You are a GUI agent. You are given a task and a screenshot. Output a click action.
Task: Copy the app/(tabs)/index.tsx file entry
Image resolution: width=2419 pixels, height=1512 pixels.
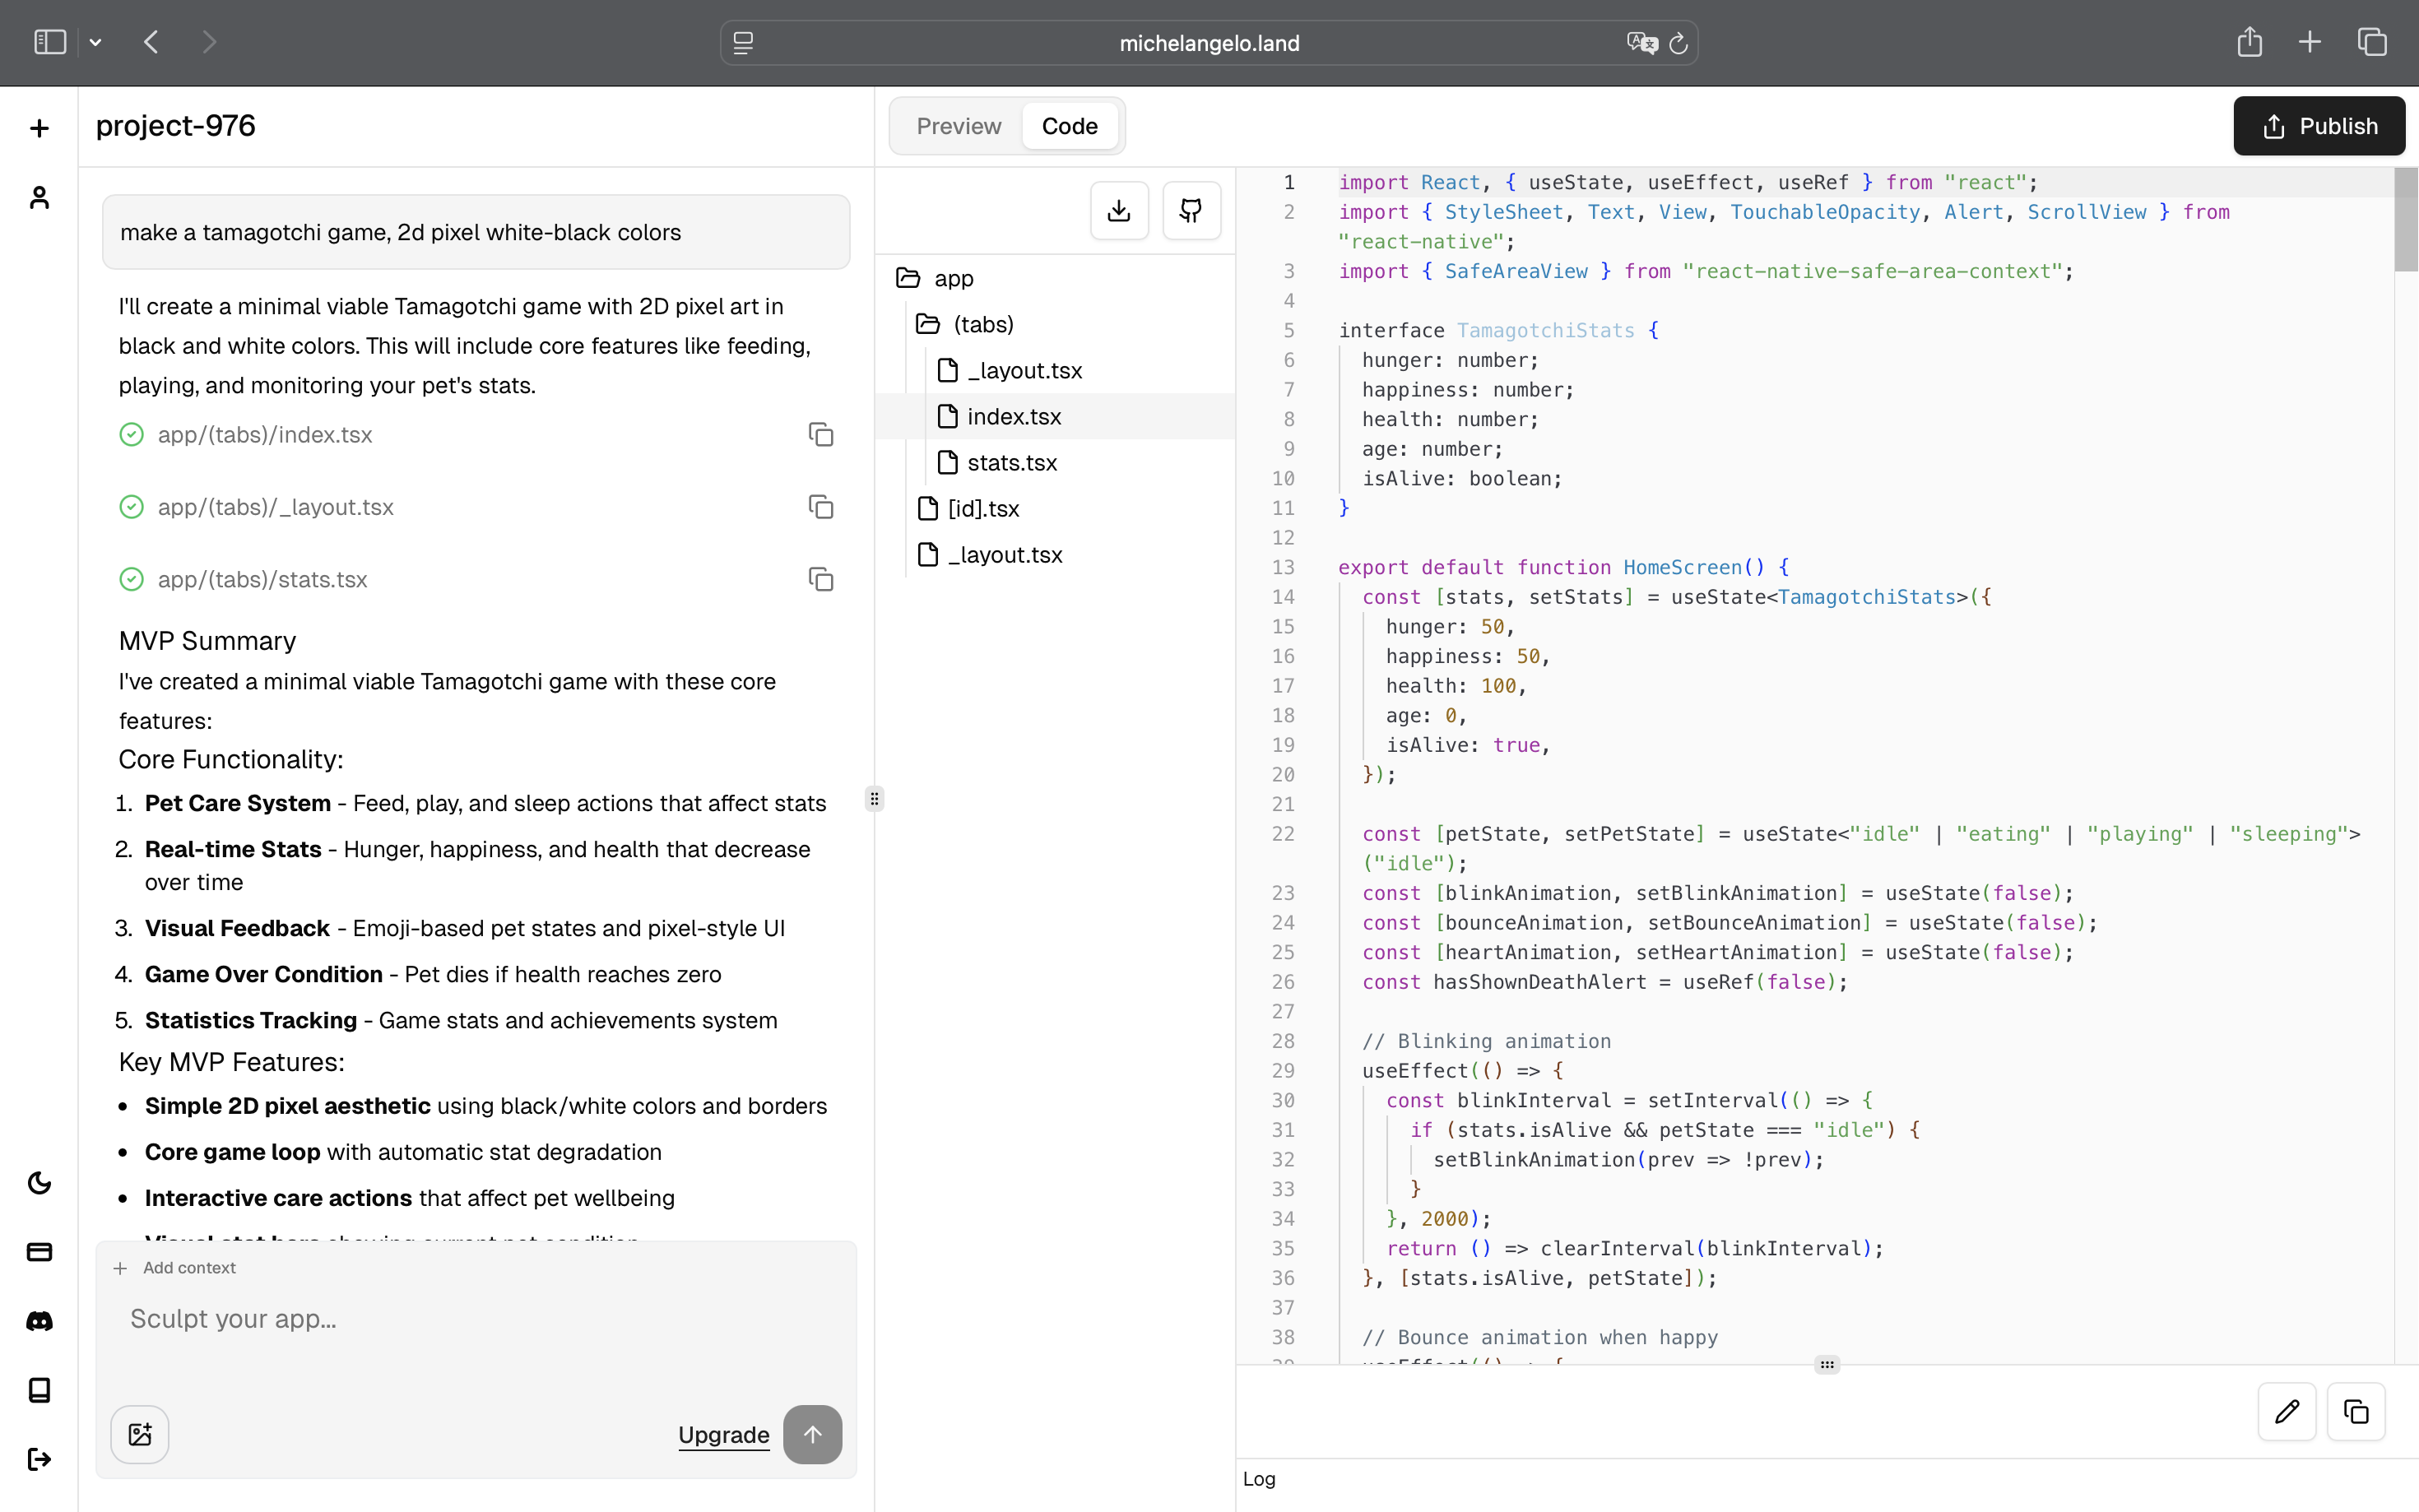[x=820, y=434]
